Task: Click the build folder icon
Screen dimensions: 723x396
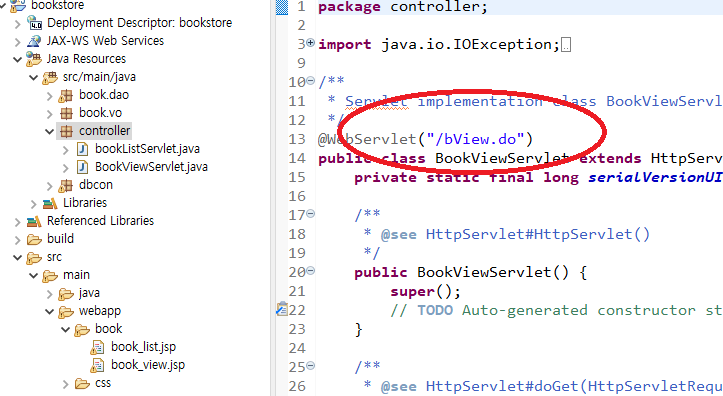Action: click(x=34, y=239)
